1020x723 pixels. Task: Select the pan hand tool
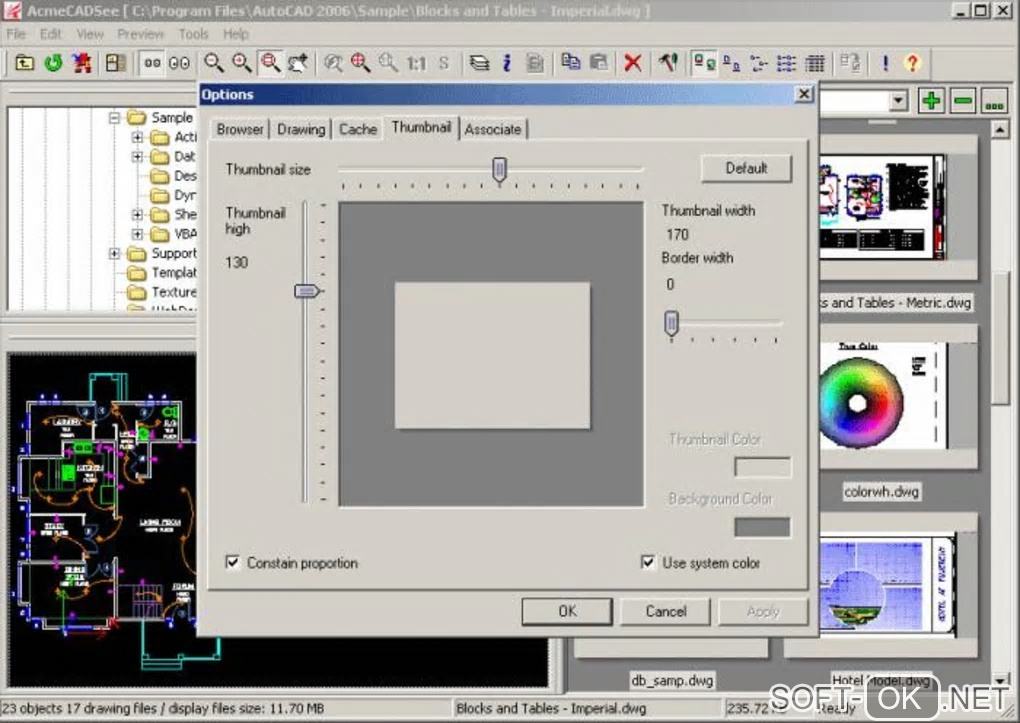[x=298, y=63]
